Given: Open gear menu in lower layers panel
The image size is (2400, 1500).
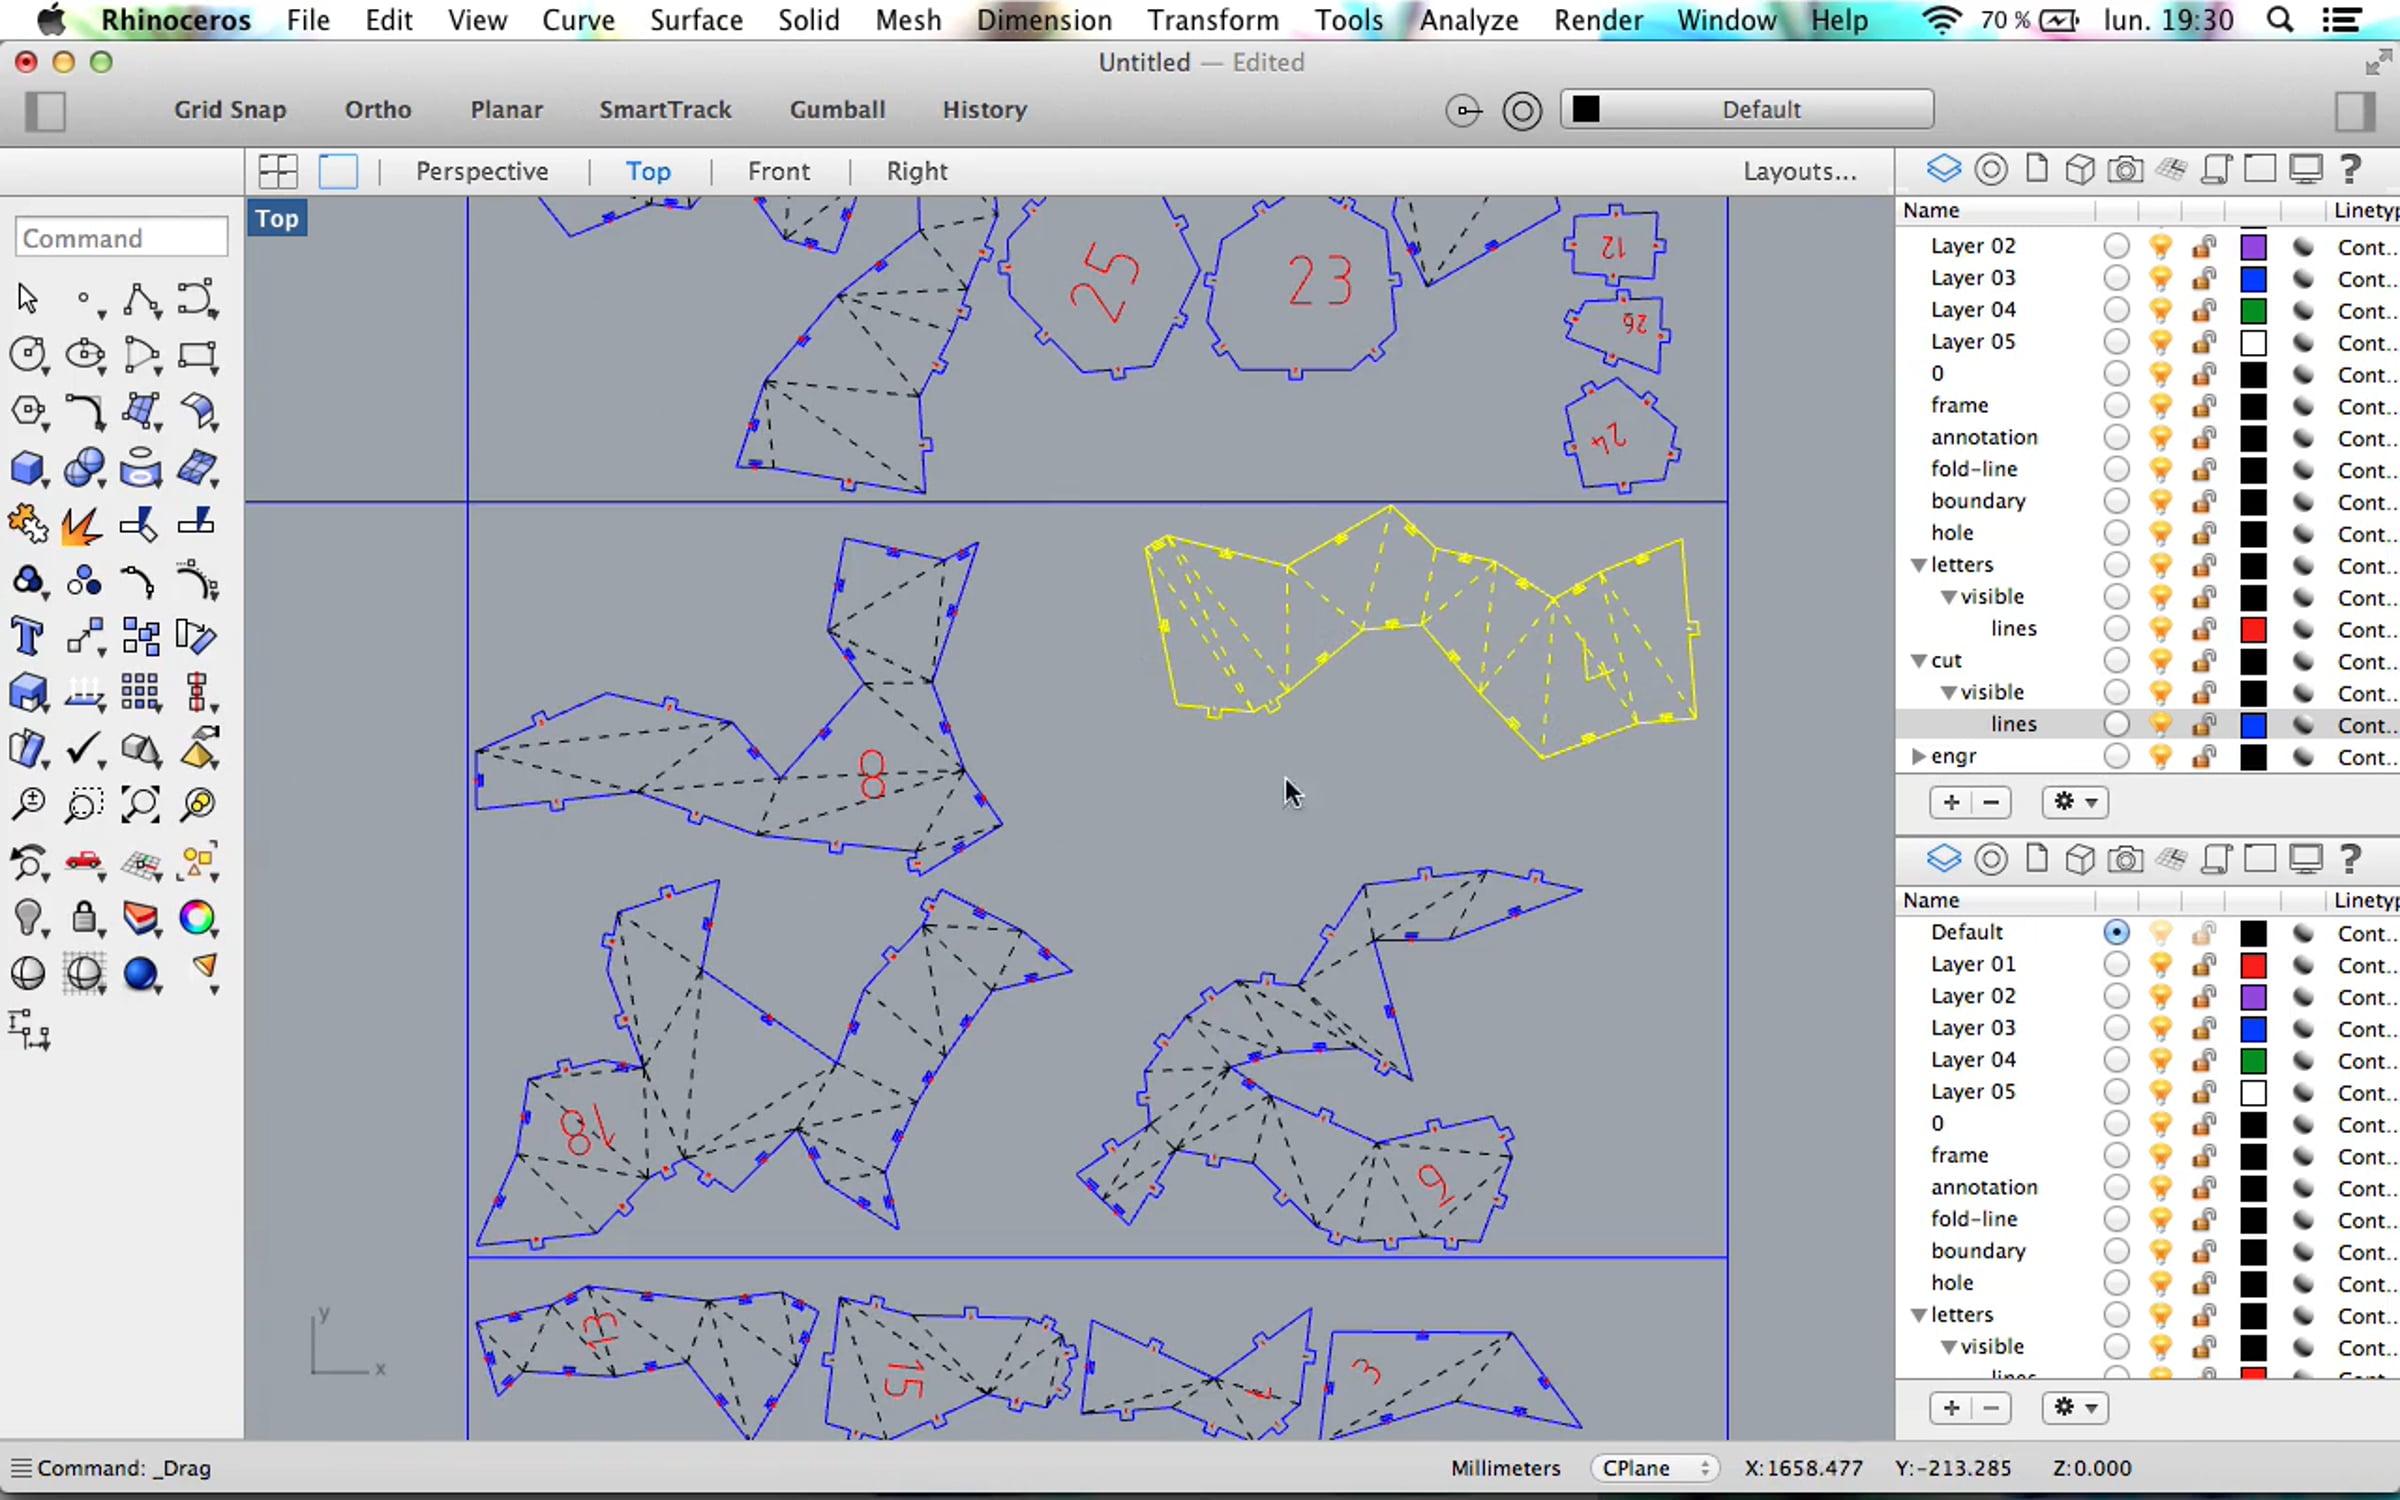Looking at the screenshot, I should pyautogui.click(x=2075, y=1408).
